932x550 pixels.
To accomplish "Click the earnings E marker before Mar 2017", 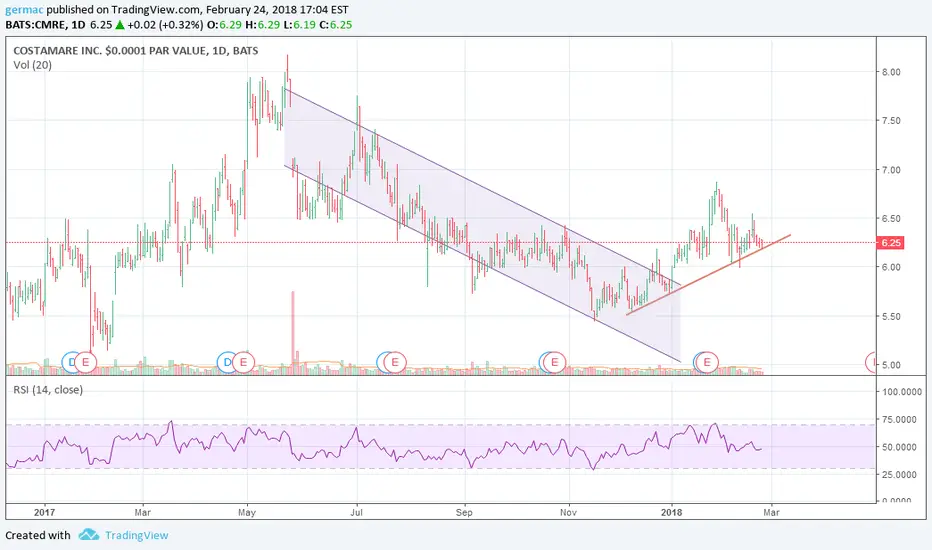I will pos(86,362).
